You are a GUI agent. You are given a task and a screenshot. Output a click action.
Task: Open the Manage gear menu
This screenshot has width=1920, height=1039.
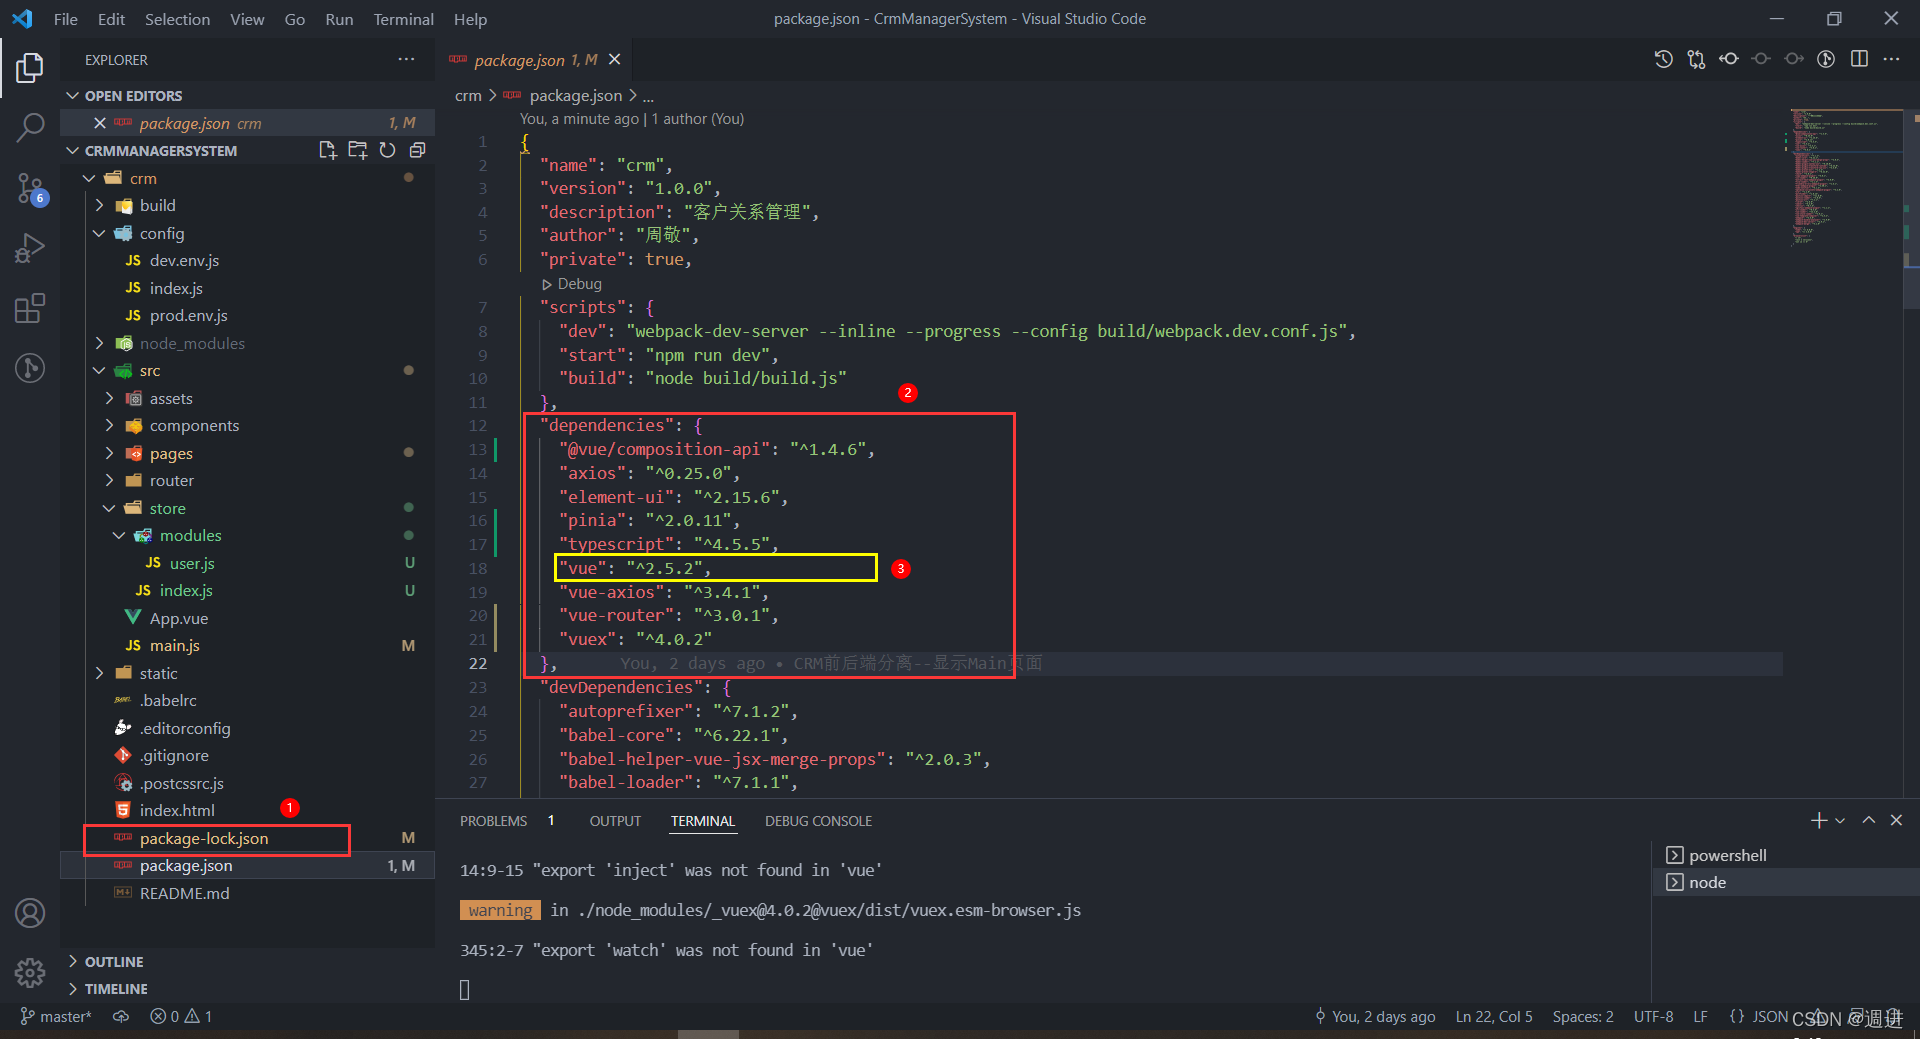(30, 972)
